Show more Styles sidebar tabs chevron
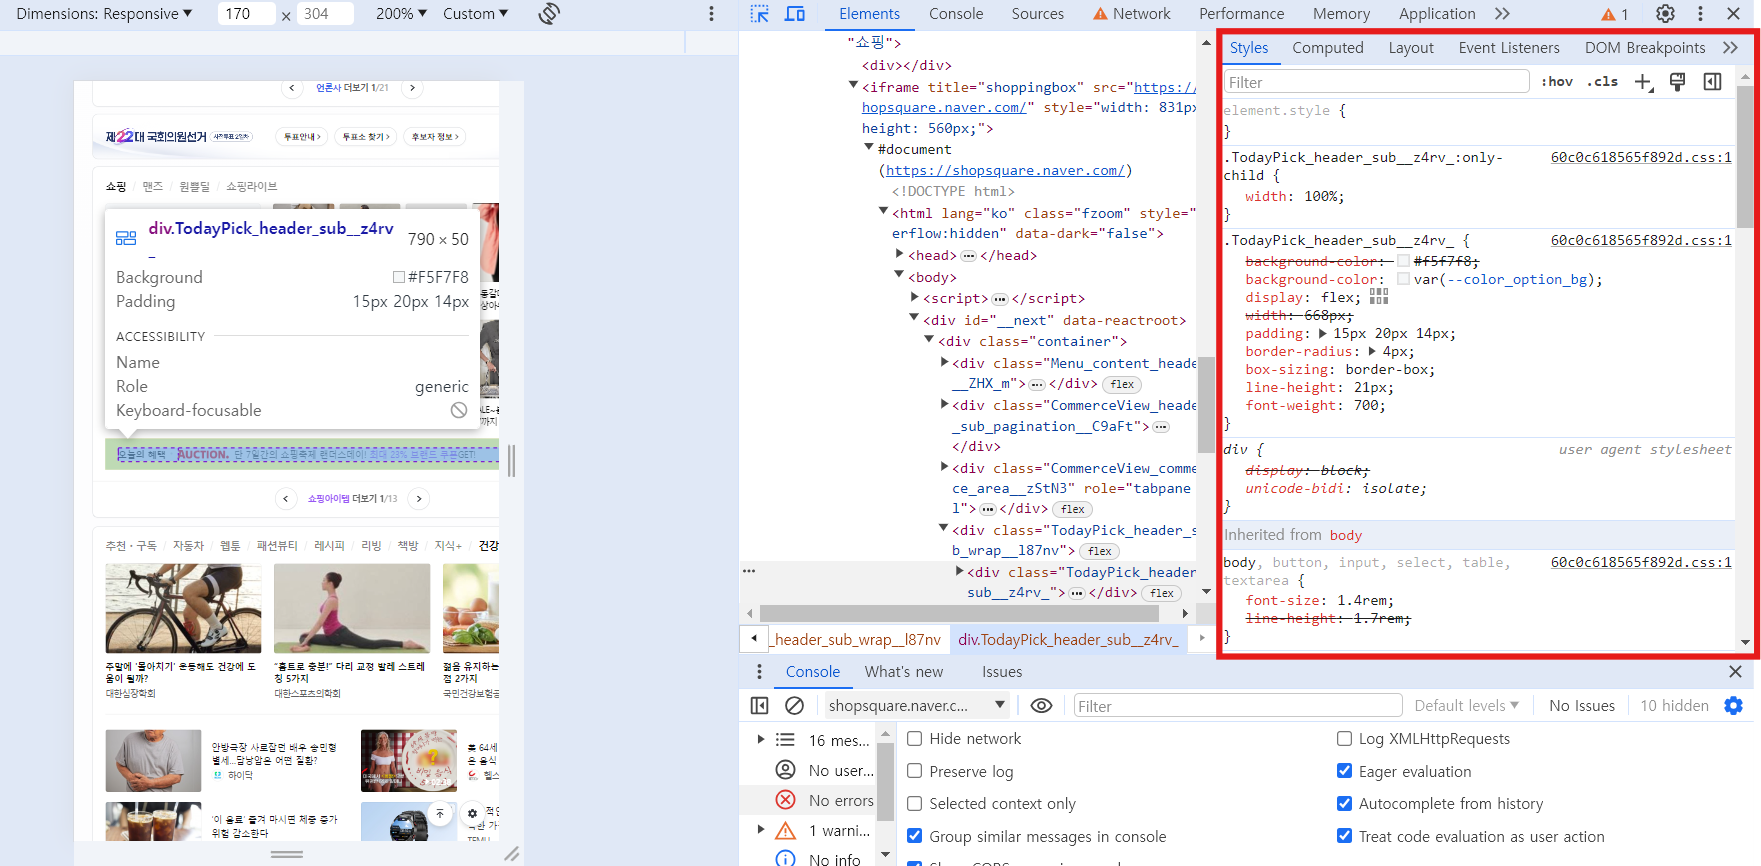This screenshot has width=1761, height=866. pos(1730,48)
